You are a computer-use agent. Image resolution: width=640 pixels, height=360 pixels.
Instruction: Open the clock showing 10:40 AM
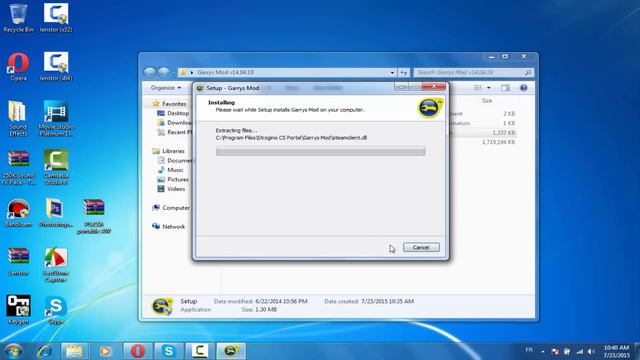pos(616,351)
